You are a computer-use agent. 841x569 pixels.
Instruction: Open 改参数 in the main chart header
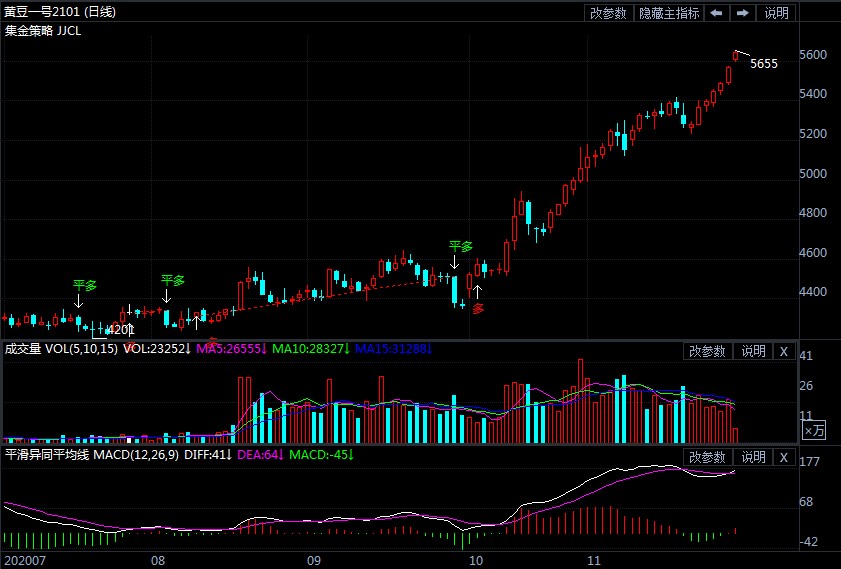(x=608, y=13)
